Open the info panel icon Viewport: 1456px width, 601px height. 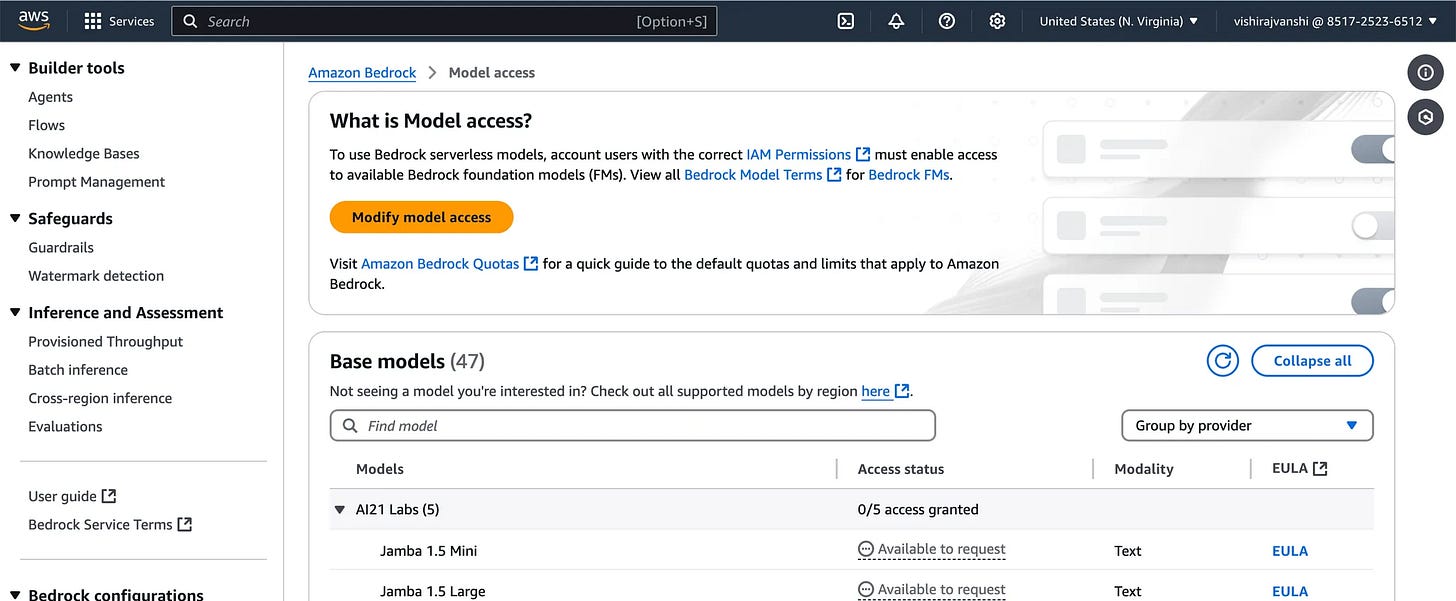click(1426, 73)
